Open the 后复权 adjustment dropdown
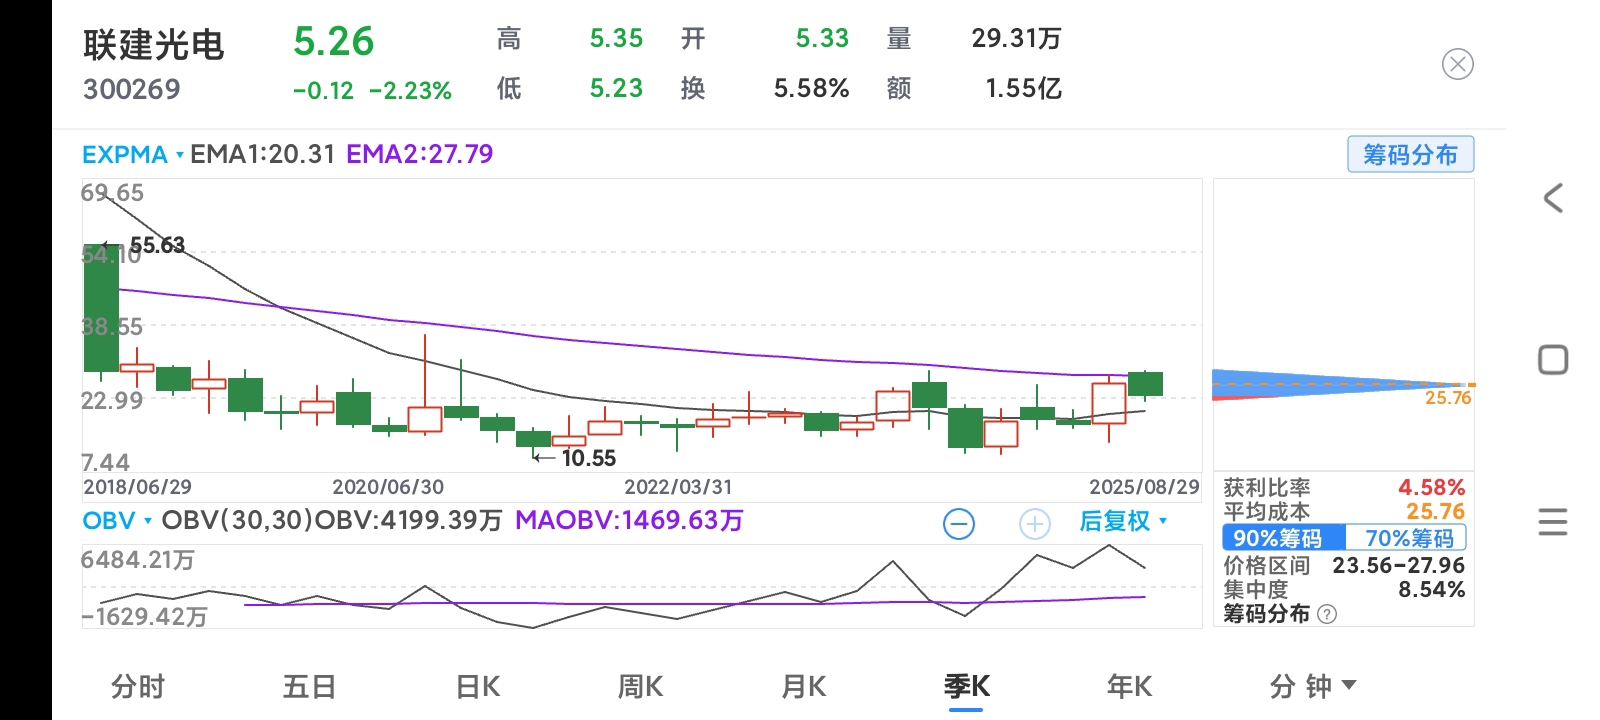Viewport: 1600px width, 720px height. click(x=1123, y=521)
